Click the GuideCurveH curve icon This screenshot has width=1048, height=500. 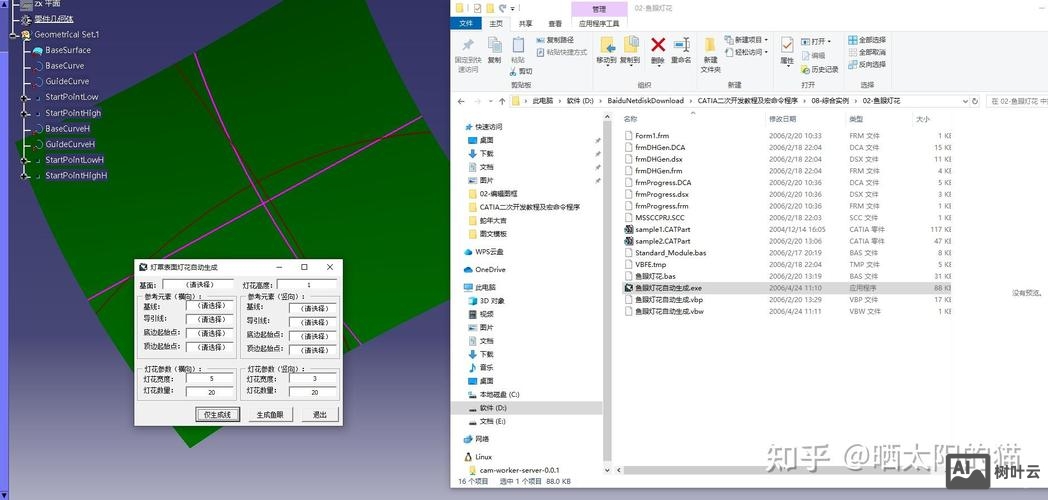click(x=37, y=144)
